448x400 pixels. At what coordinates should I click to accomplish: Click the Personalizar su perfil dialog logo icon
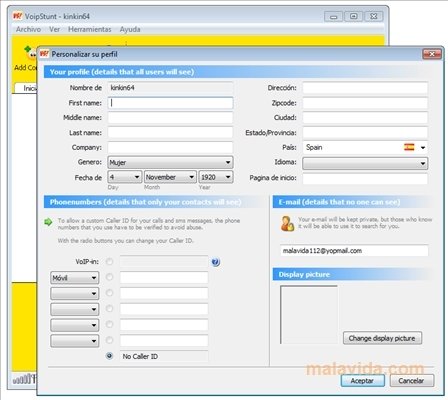[44, 54]
